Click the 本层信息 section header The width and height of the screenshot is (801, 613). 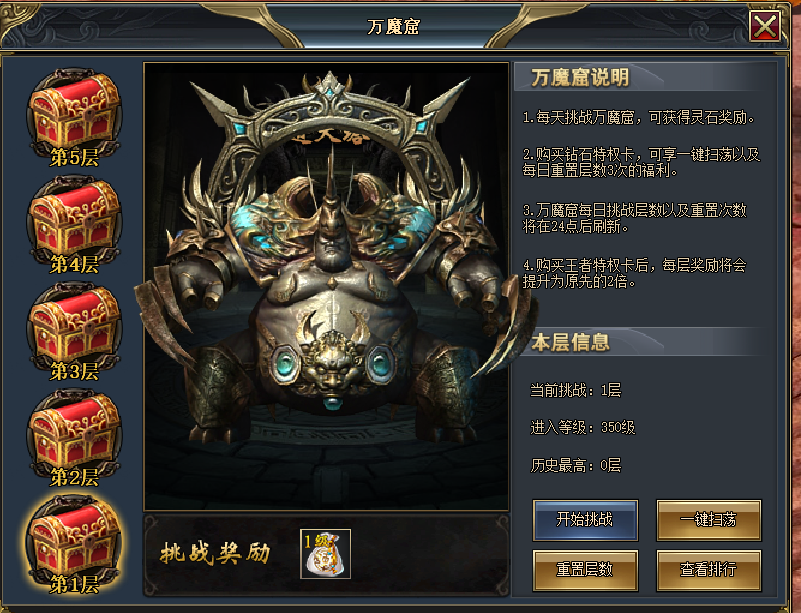pyautogui.click(x=570, y=342)
